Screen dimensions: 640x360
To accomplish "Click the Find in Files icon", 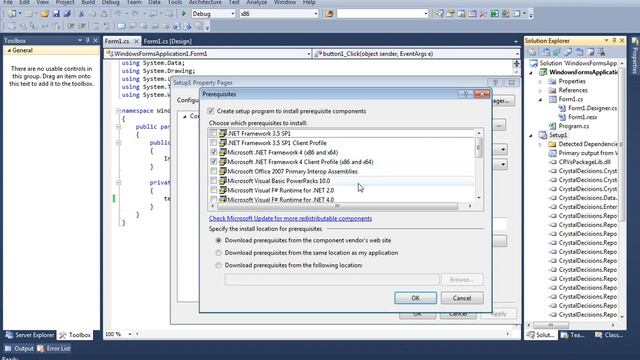I will click(329, 14).
